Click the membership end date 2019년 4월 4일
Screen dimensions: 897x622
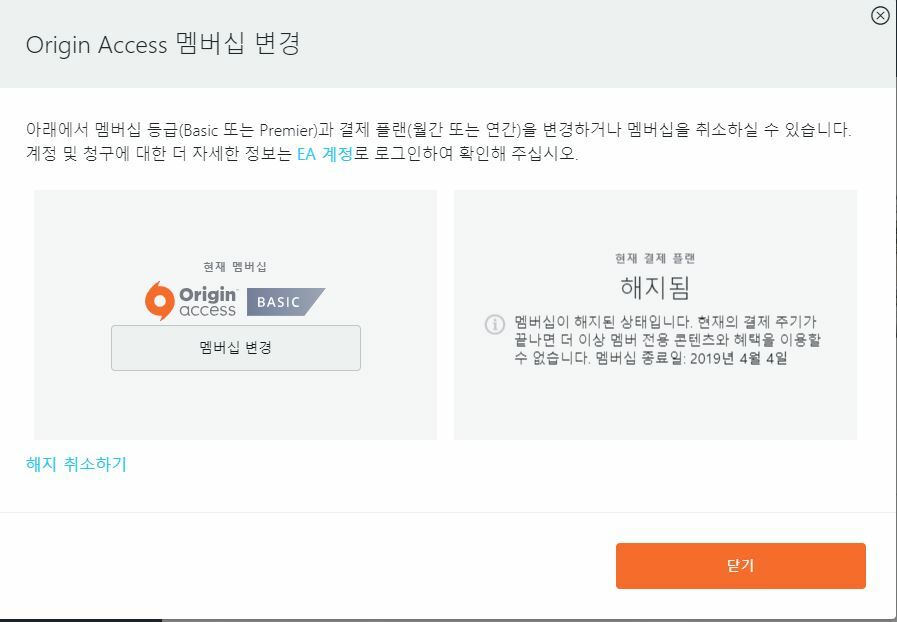point(739,359)
